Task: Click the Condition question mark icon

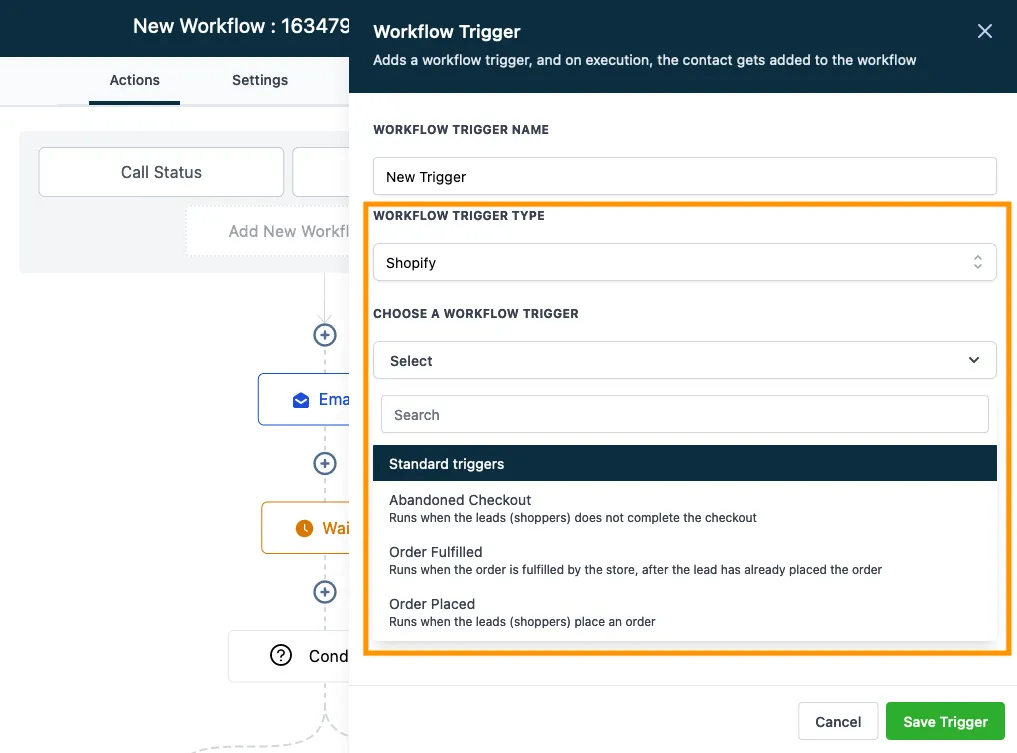Action: (x=281, y=656)
